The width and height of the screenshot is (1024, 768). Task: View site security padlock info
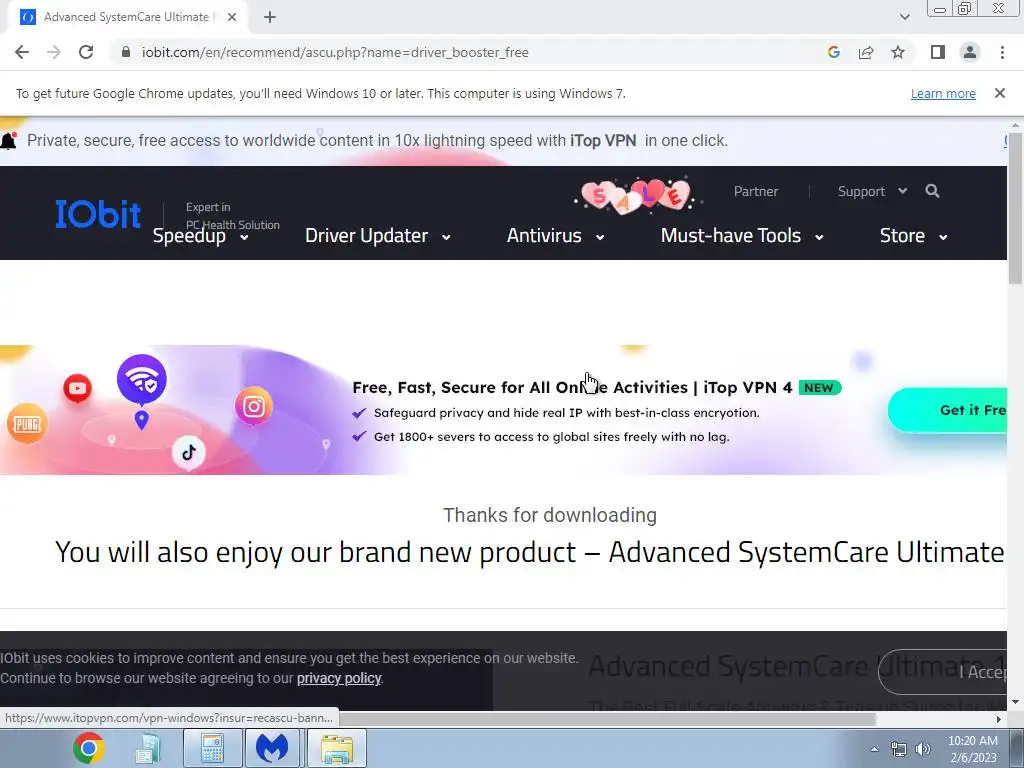pyautogui.click(x=126, y=52)
